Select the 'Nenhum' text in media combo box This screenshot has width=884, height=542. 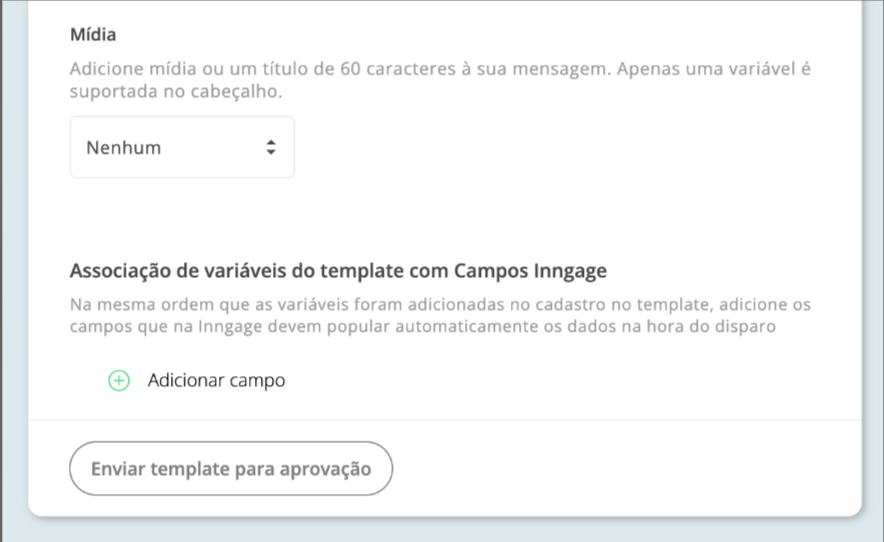[x=123, y=148]
